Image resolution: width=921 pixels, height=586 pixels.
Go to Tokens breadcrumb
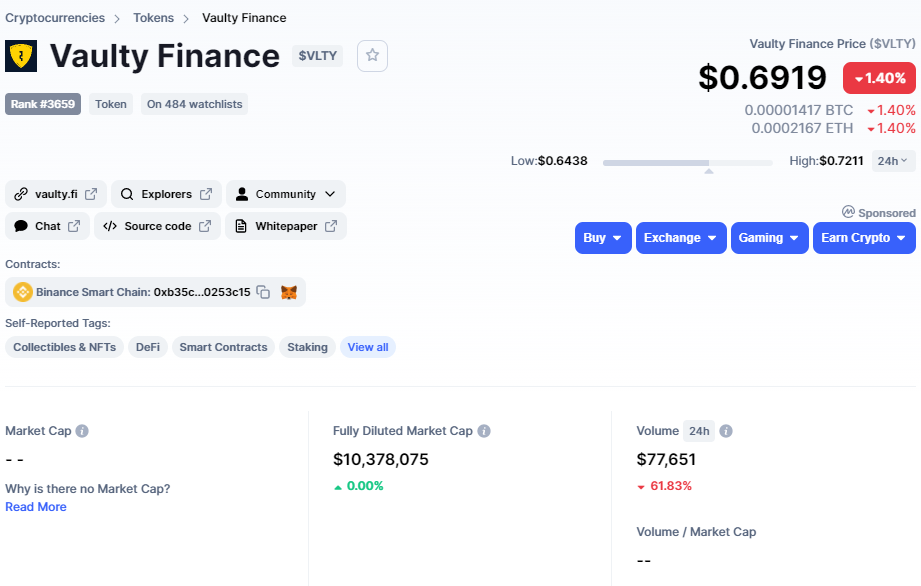click(x=153, y=18)
